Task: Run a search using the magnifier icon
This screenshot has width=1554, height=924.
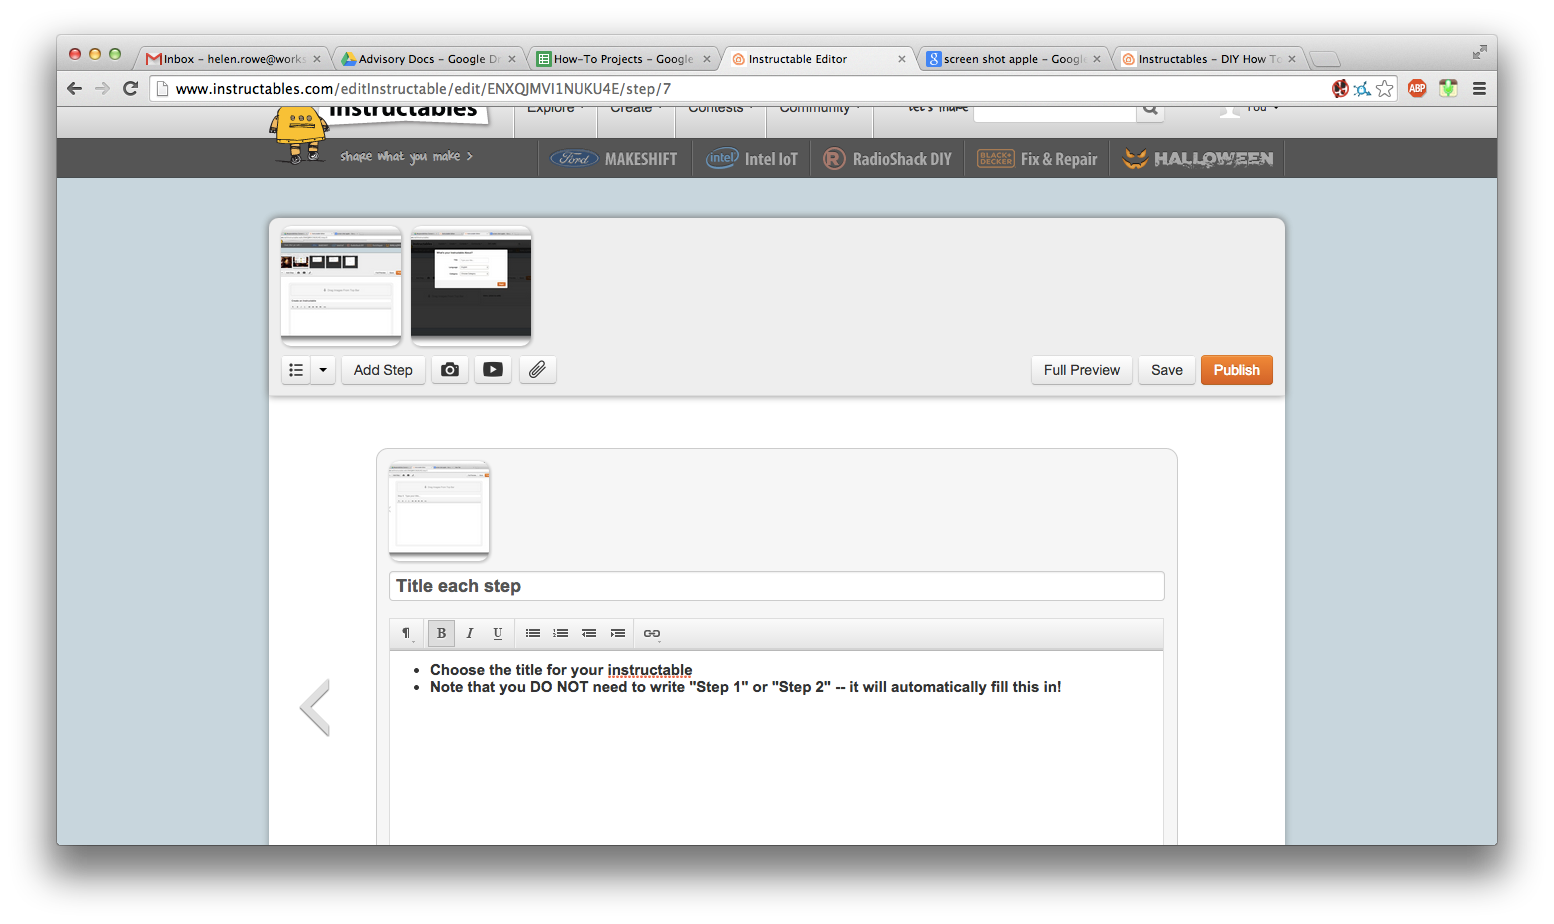Action: click(1149, 110)
